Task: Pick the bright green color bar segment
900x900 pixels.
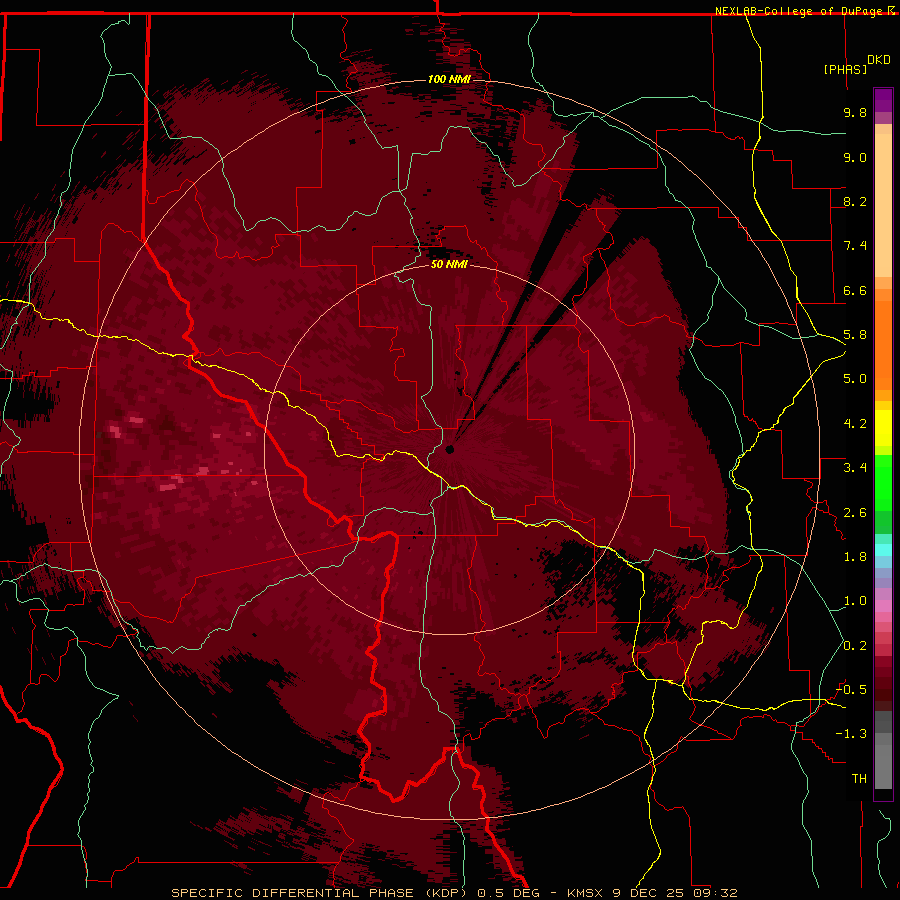Action: tap(883, 483)
